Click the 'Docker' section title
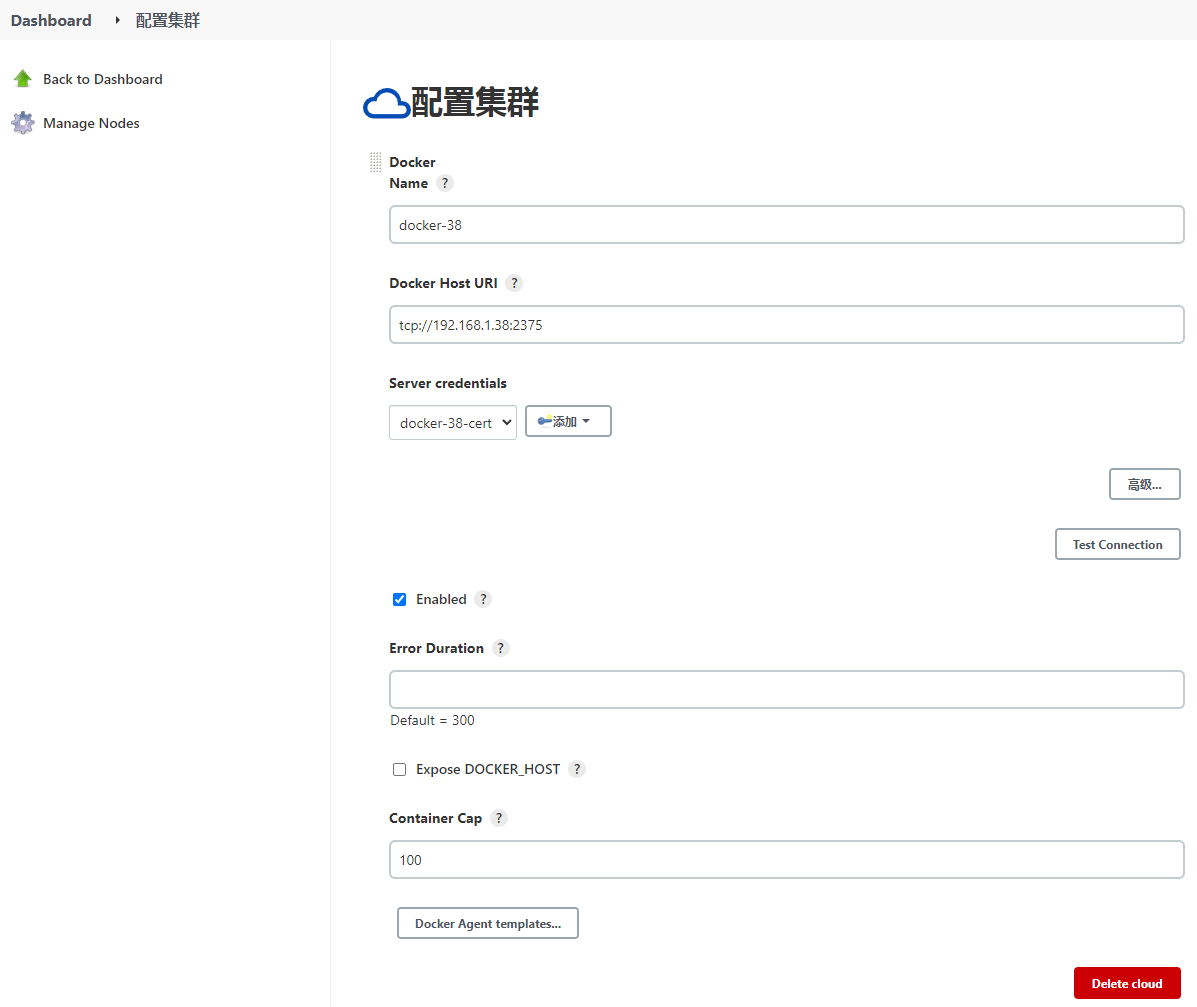The image size is (1197, 1007). pos(412,162)
